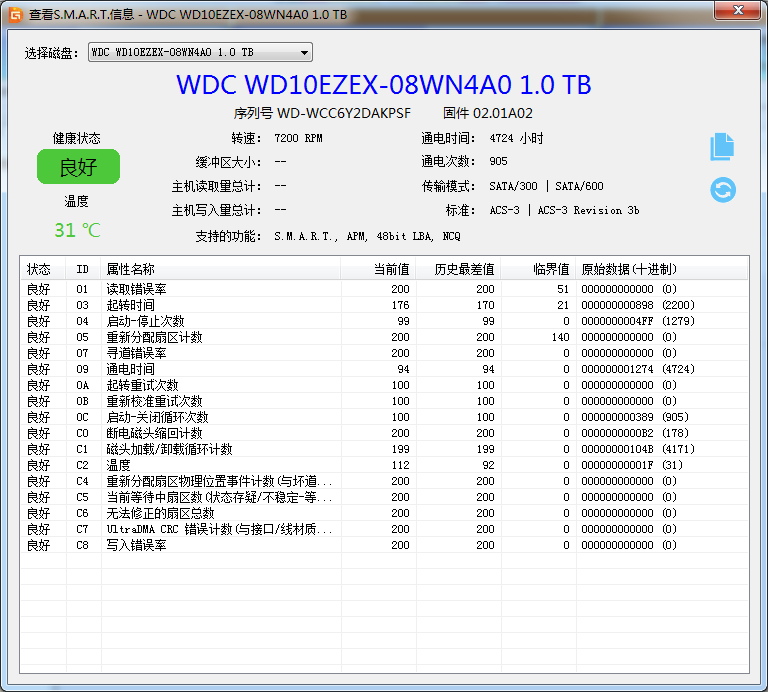Select the 温度 row with ID C2
Image resolution: width=768 pixels, height=692 pixels.
pos(384,465)
